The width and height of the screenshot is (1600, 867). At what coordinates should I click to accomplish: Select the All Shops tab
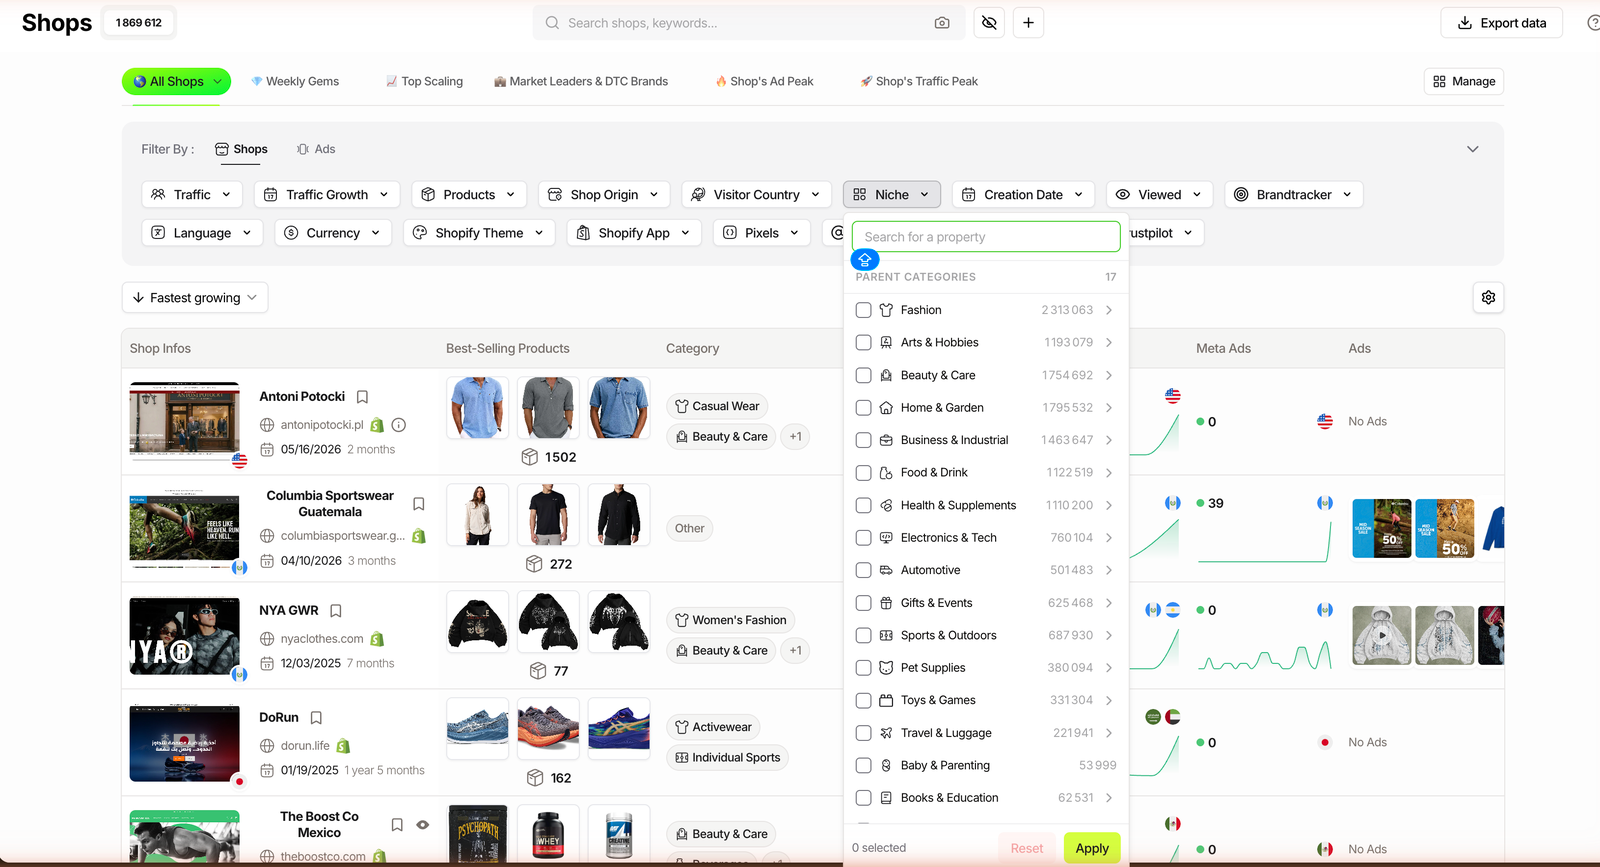(x=176, y=81)
